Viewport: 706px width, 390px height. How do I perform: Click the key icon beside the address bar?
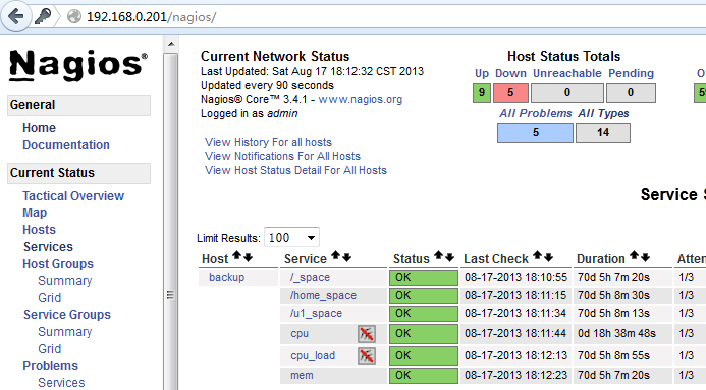pyautogui.click(x=43, y=17)
